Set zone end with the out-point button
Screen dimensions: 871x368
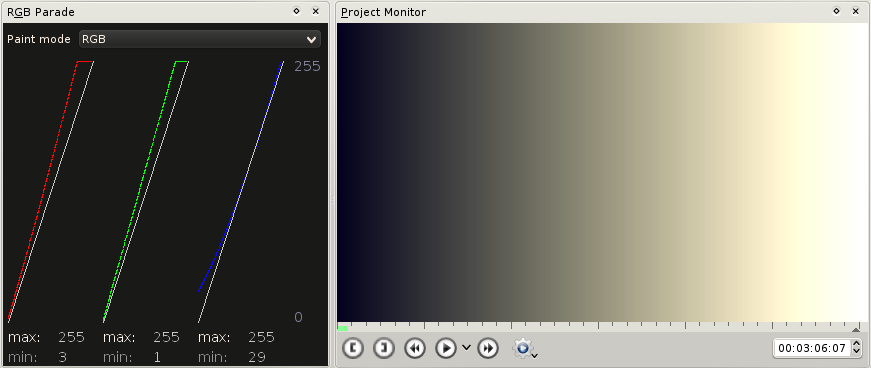click(x=384, y=349)
